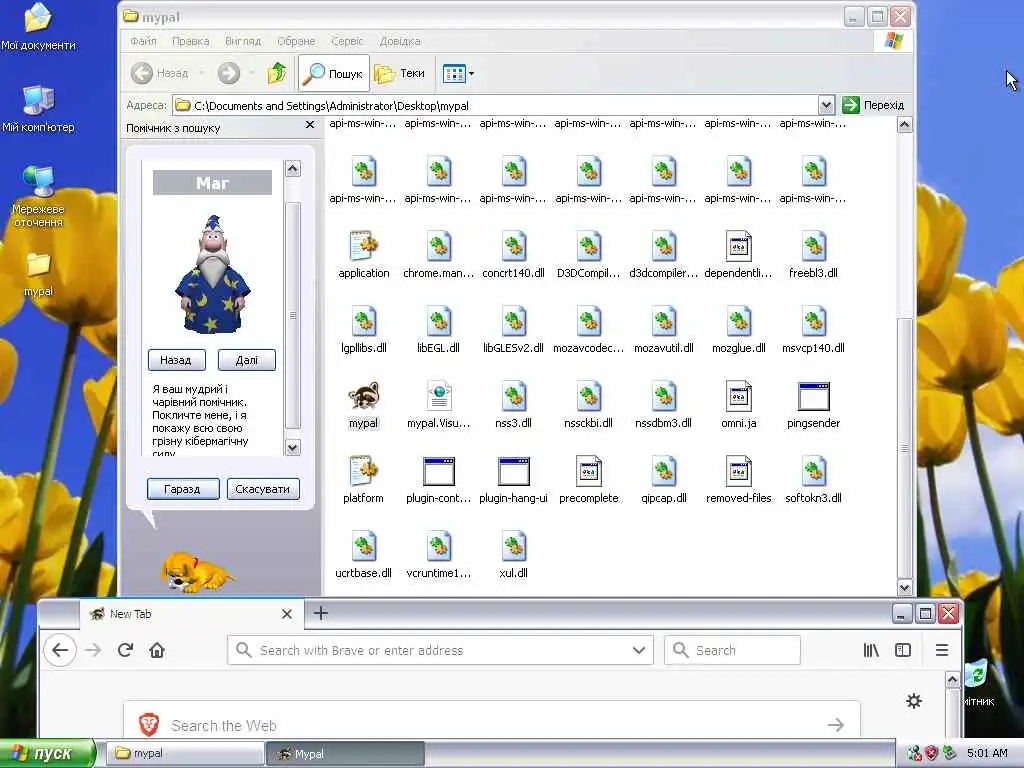Click the Mypal browser back button
The width and height of the screenshot is (1024, 768).
click(x=60, y=650)
